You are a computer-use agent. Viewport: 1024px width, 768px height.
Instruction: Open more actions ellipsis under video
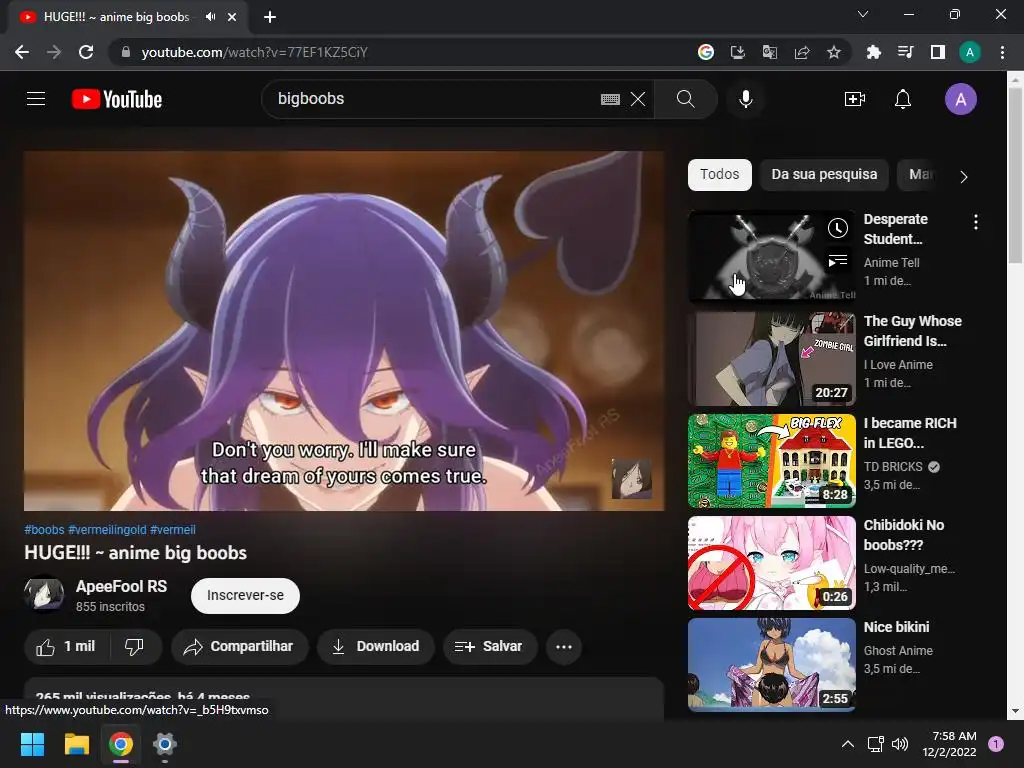pyautogui.click(x=564, y=647)
